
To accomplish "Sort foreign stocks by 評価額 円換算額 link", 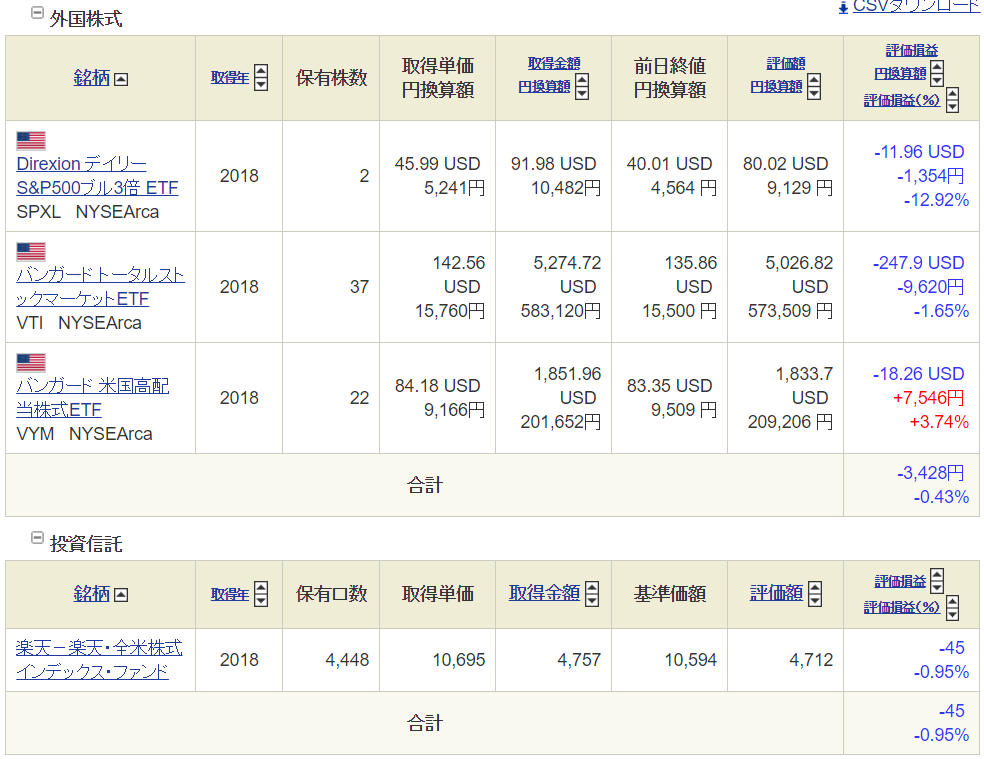I will tap(777, 75).
